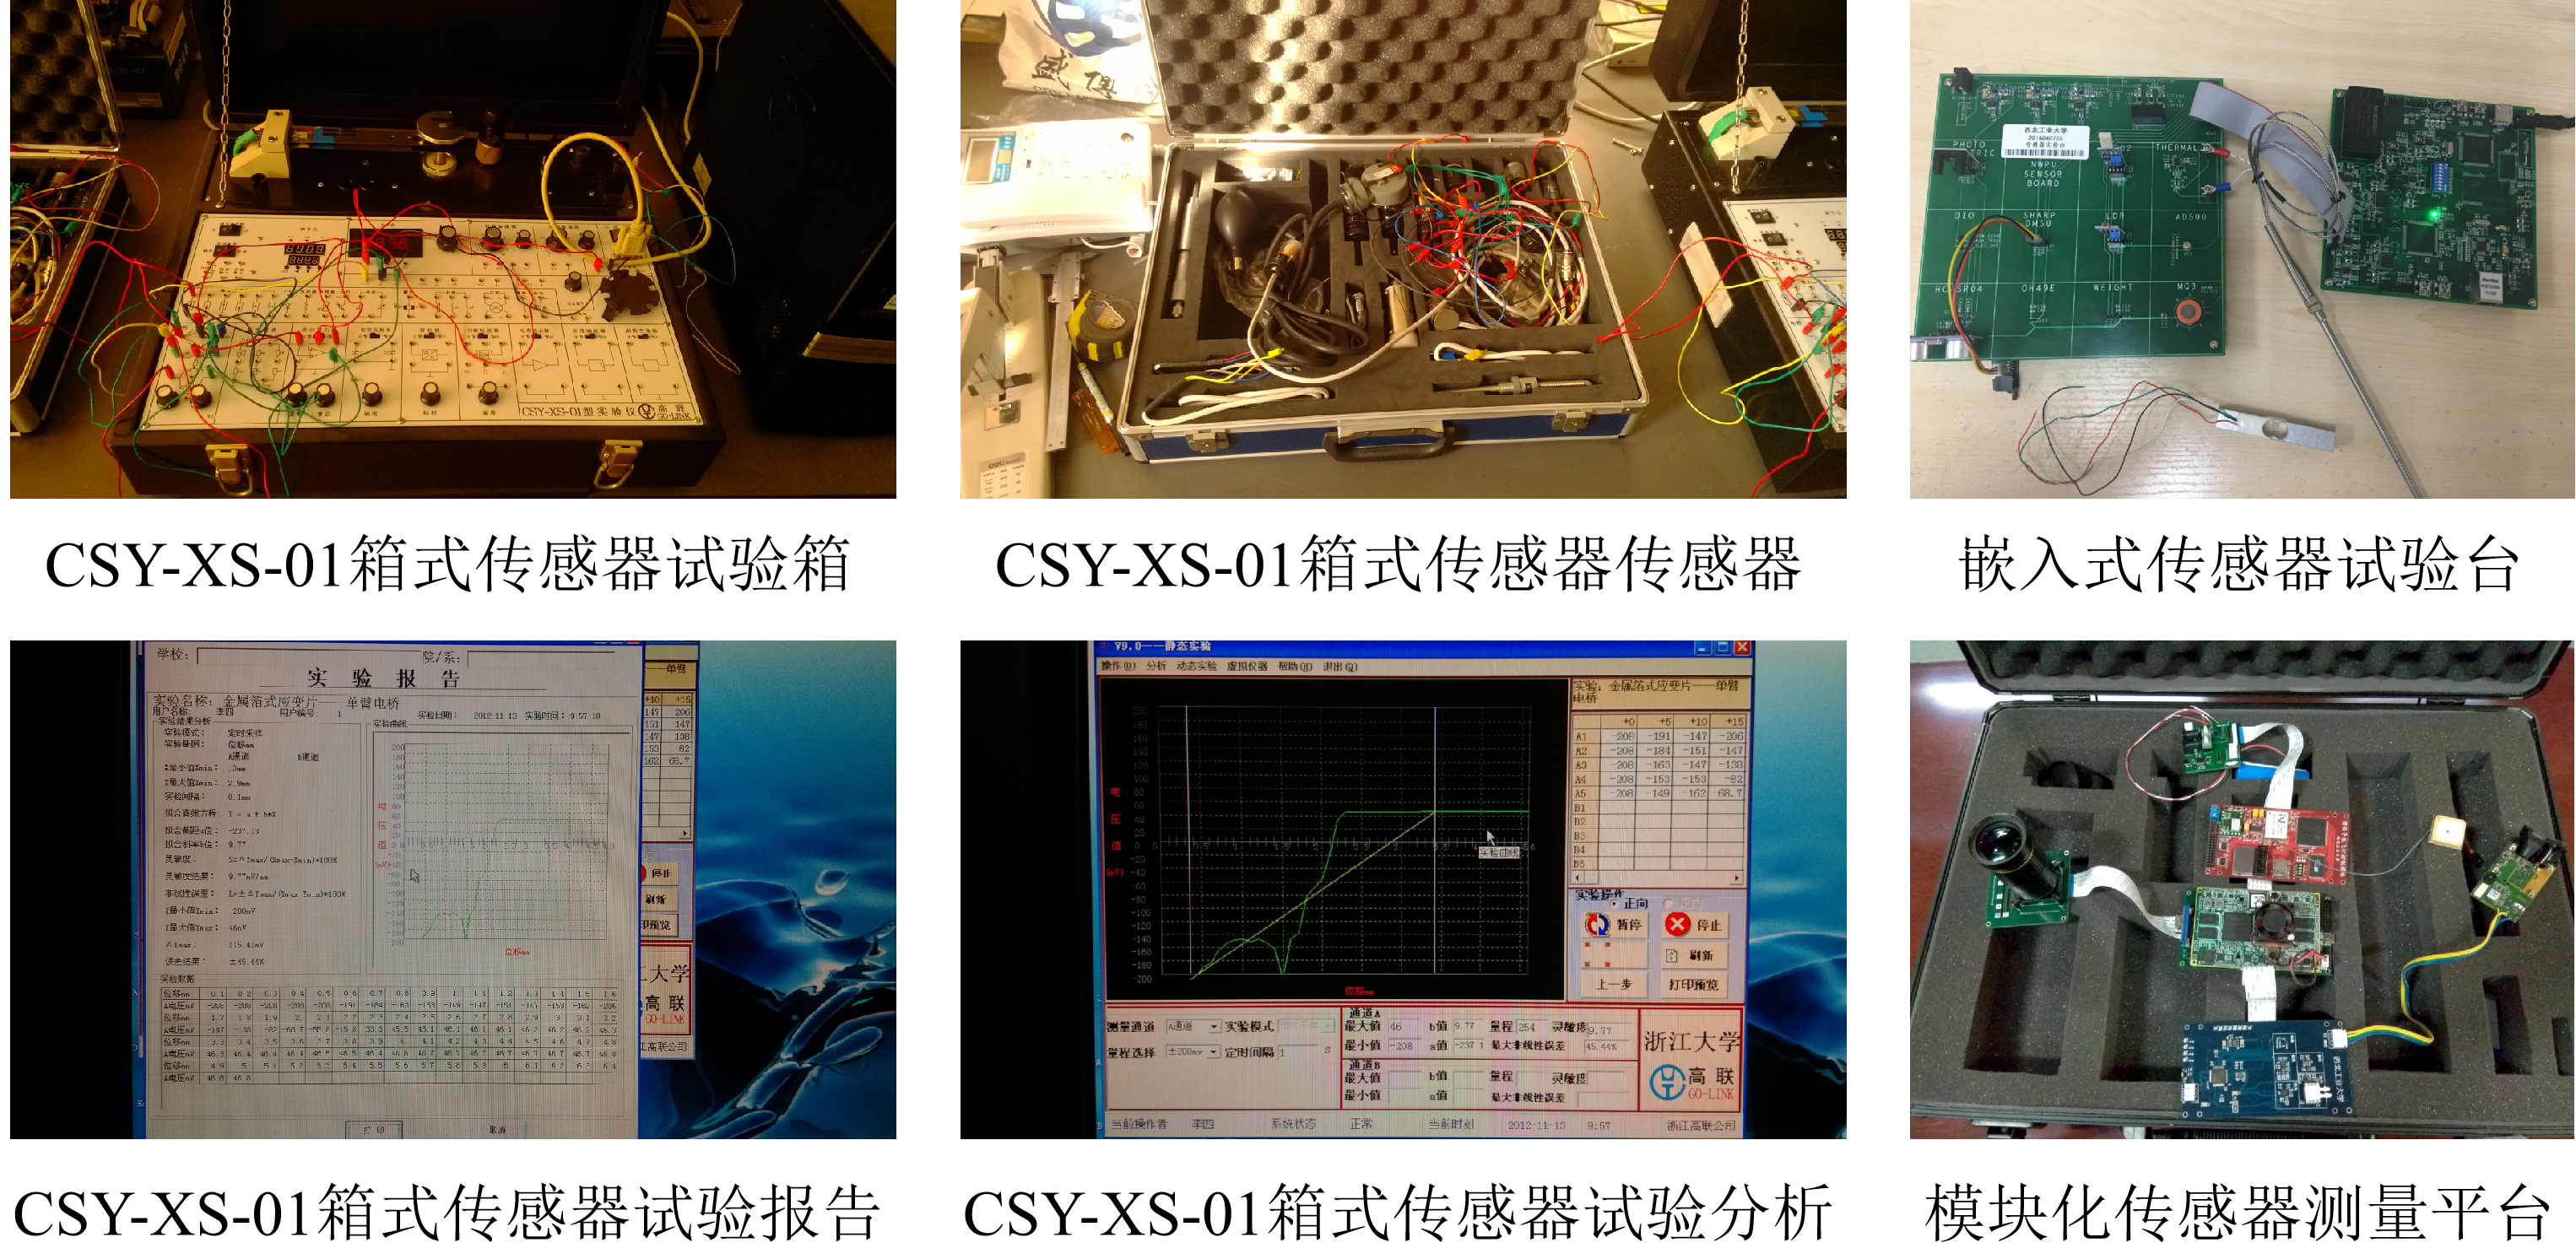
Task: Click the app icon in the 静态实验 title bar
Action: (x=1104, y=647)
